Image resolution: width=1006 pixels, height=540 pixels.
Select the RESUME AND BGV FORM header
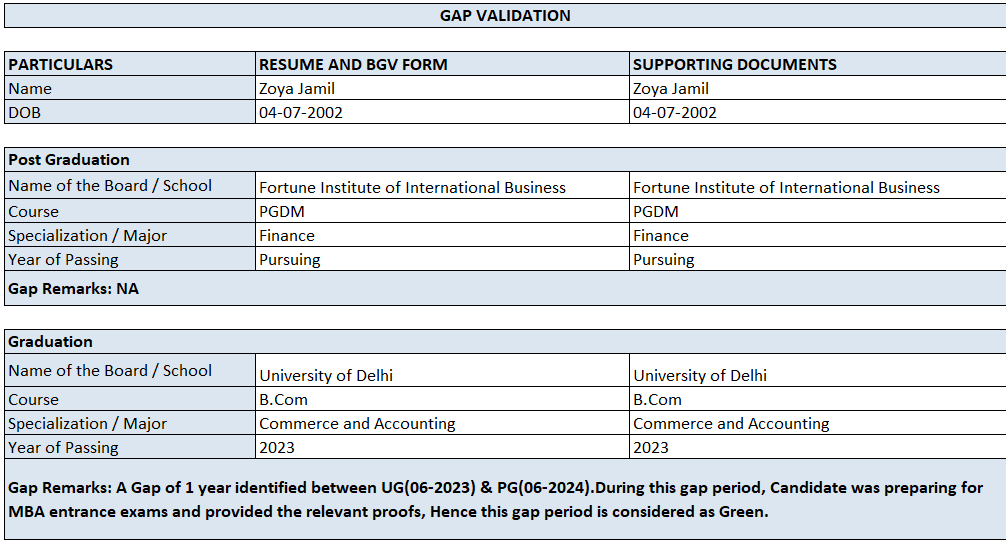pos(442,64)
